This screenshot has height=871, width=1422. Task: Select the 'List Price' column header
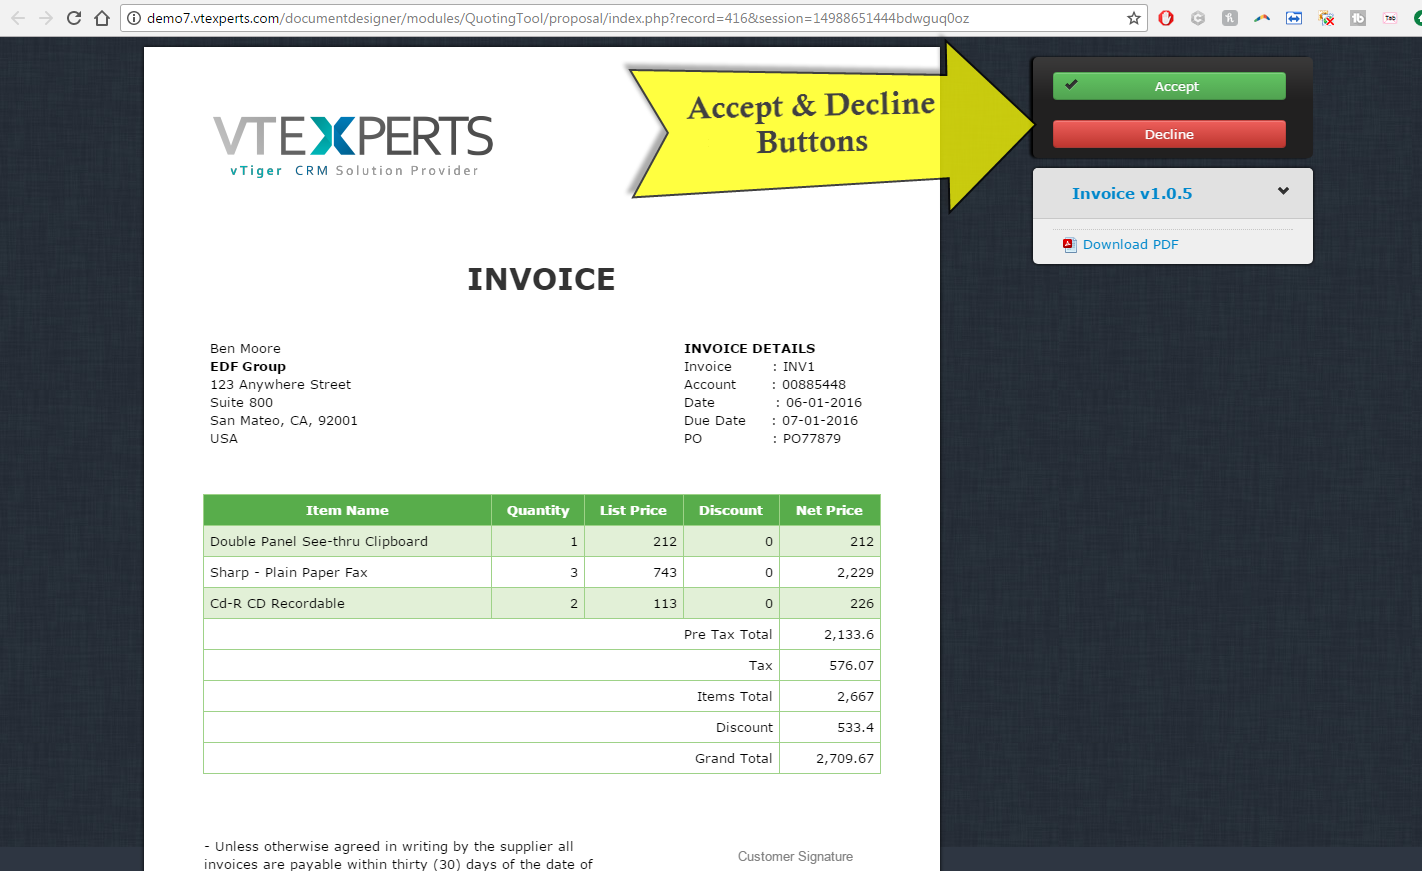coord(633,510)
